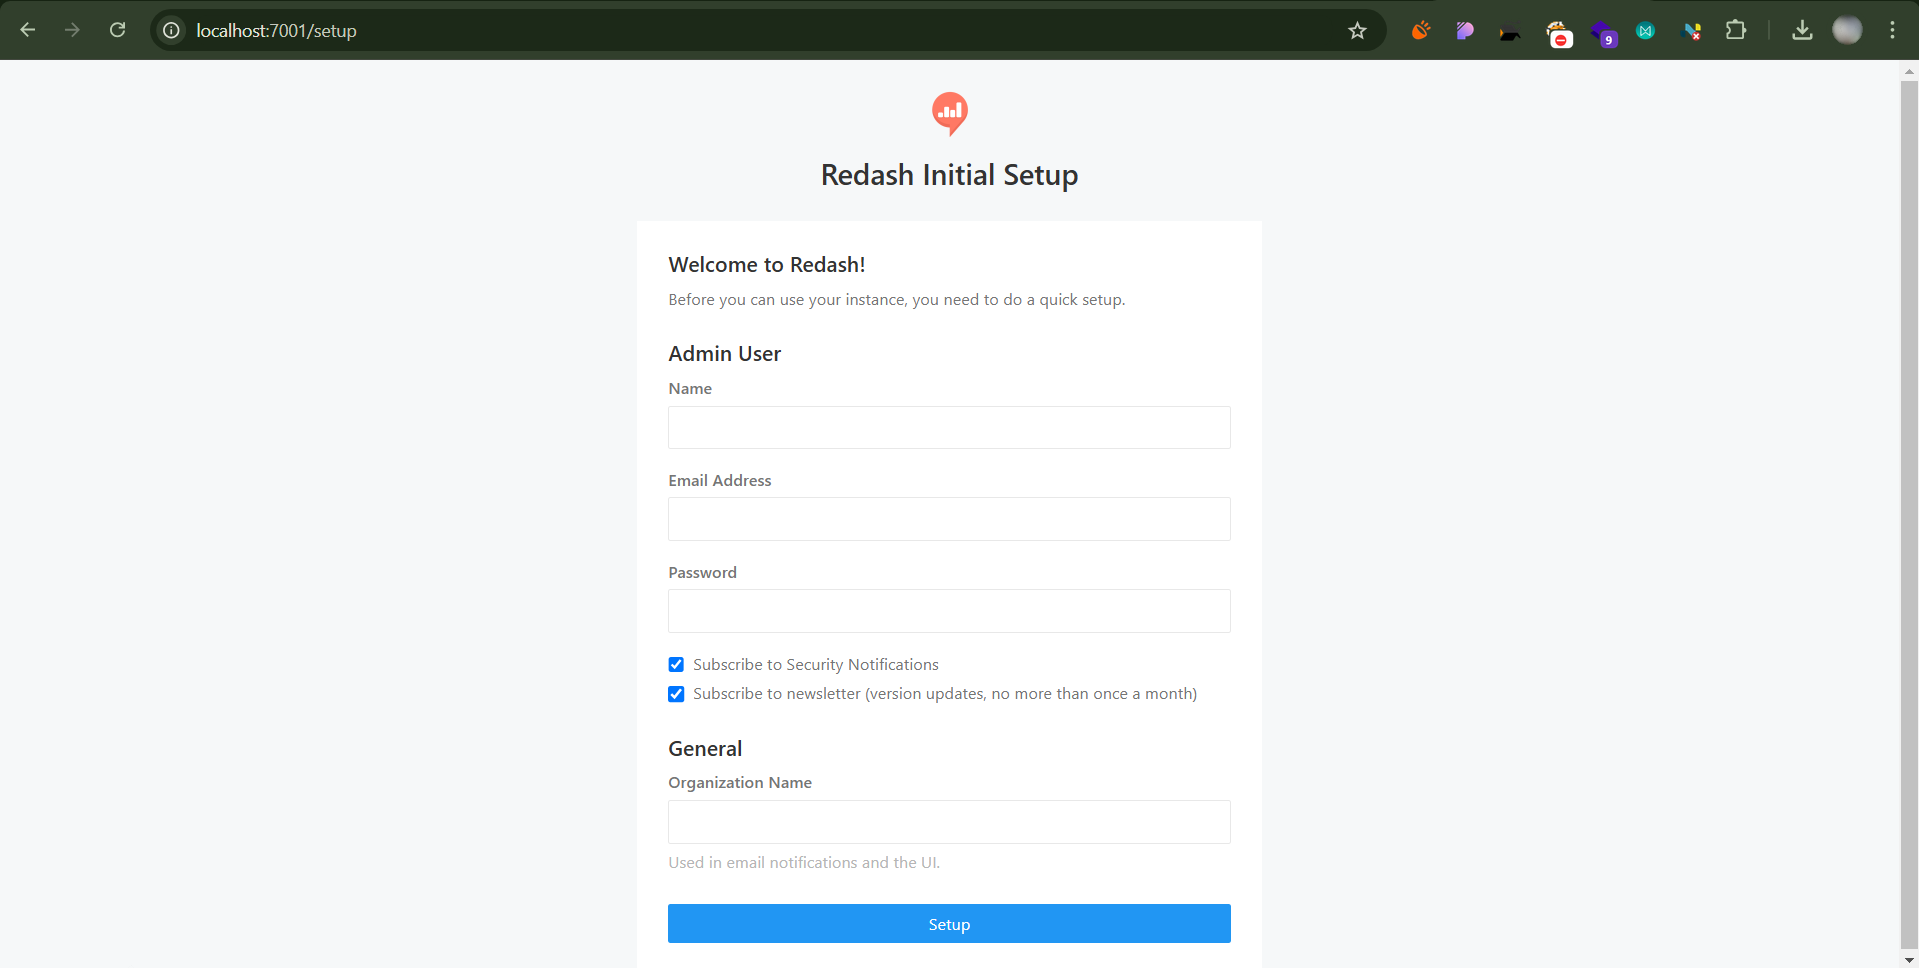Click the Redash logo icon
This screenshot has height=968, width=1919.
coord(949,113)
